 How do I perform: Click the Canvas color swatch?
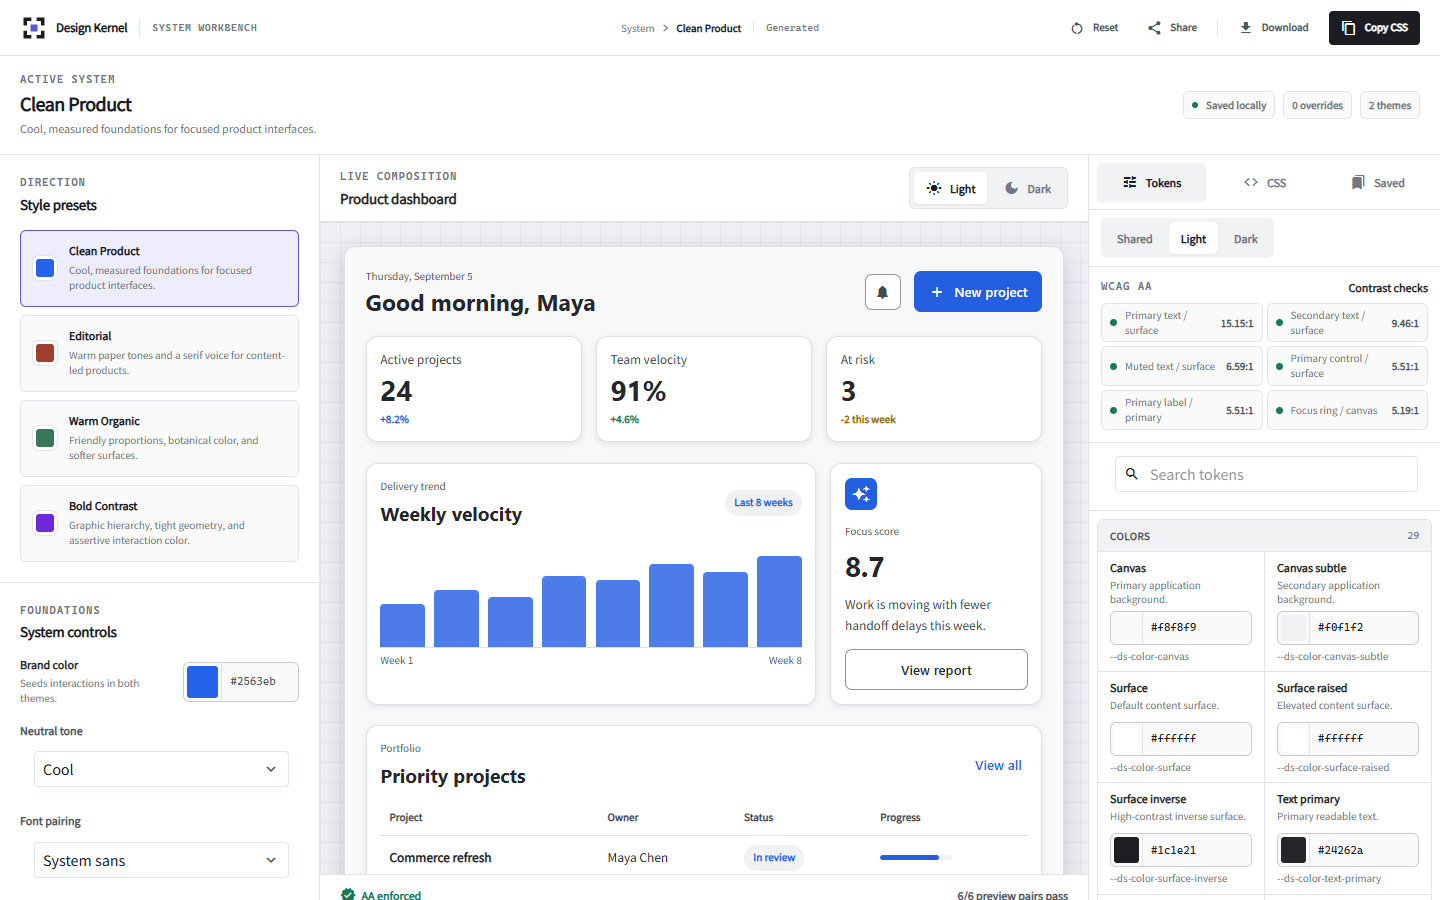point(1127,628)
